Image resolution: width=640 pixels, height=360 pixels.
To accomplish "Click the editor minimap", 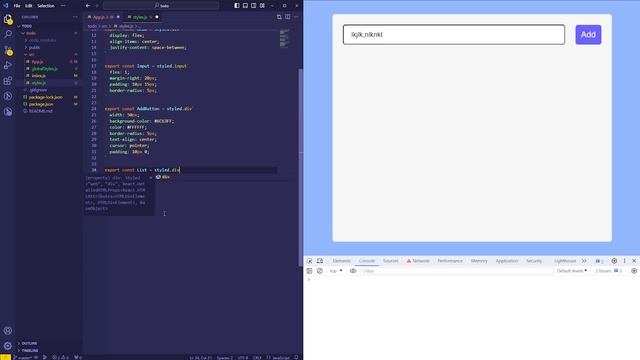I will pyautogui.click(x=285, y=38).
